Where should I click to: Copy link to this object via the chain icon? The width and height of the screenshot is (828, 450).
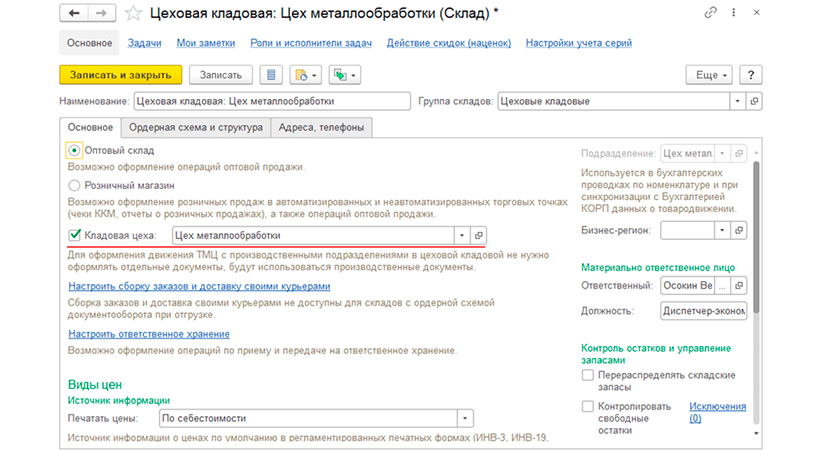tap(711, 12)
